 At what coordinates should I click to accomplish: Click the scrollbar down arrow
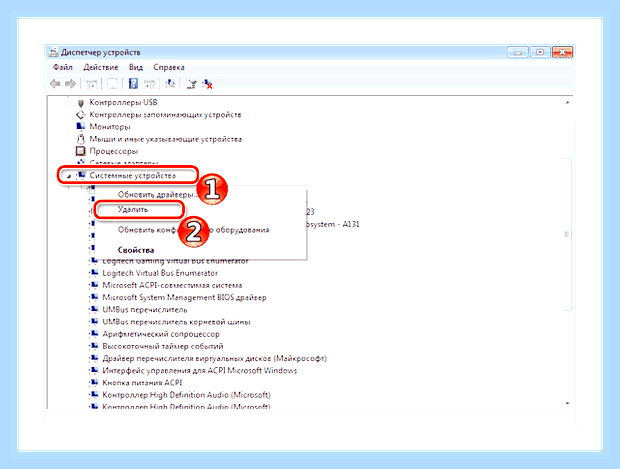pyautogui.click(x=567, y=403)
